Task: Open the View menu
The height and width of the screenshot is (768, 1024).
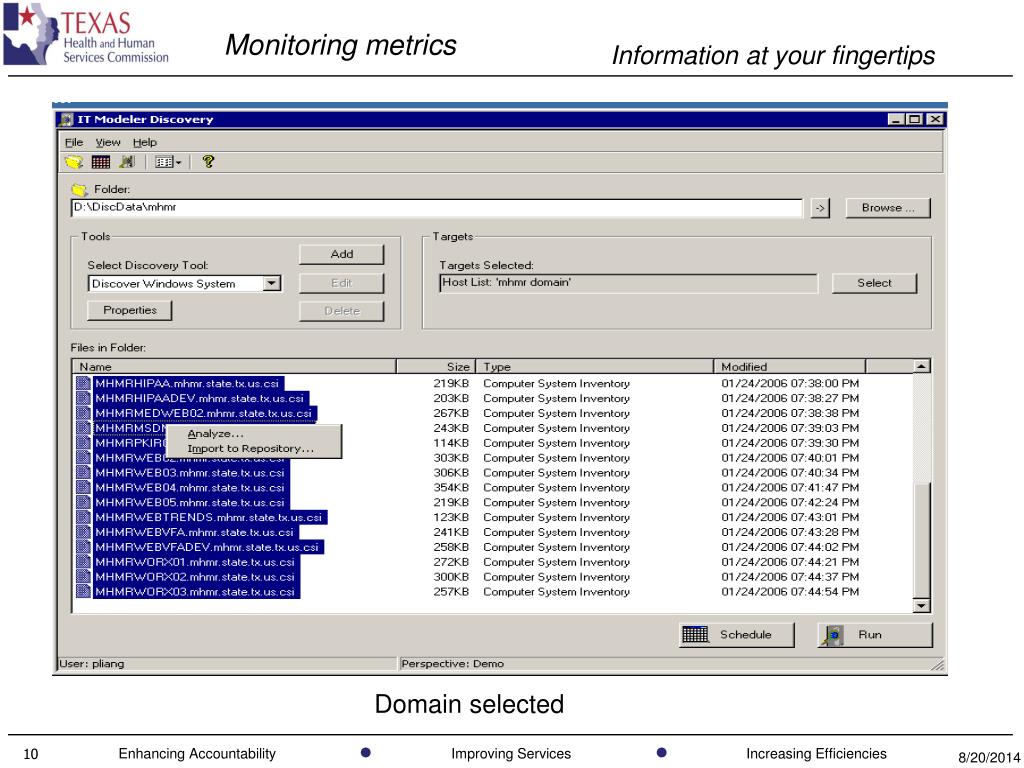Action: point(108,142)
